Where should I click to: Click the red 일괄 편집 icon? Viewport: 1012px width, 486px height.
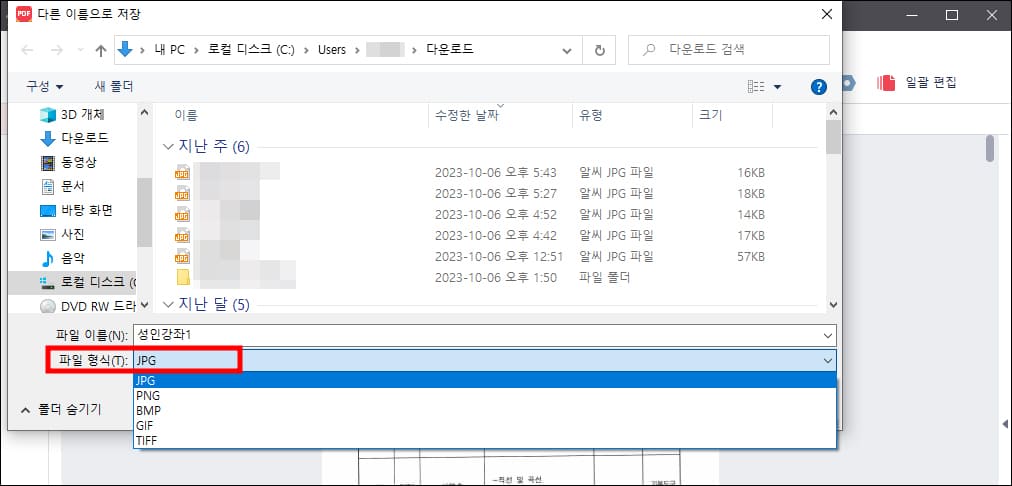pos(886,83)
